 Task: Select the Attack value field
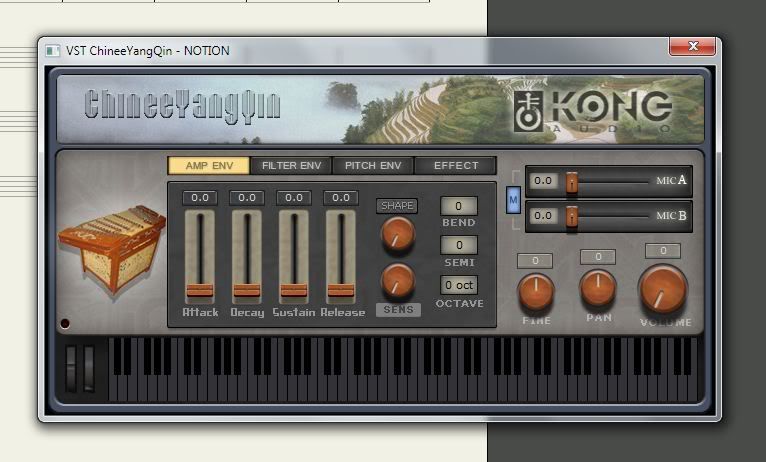[x=200, y=198]
